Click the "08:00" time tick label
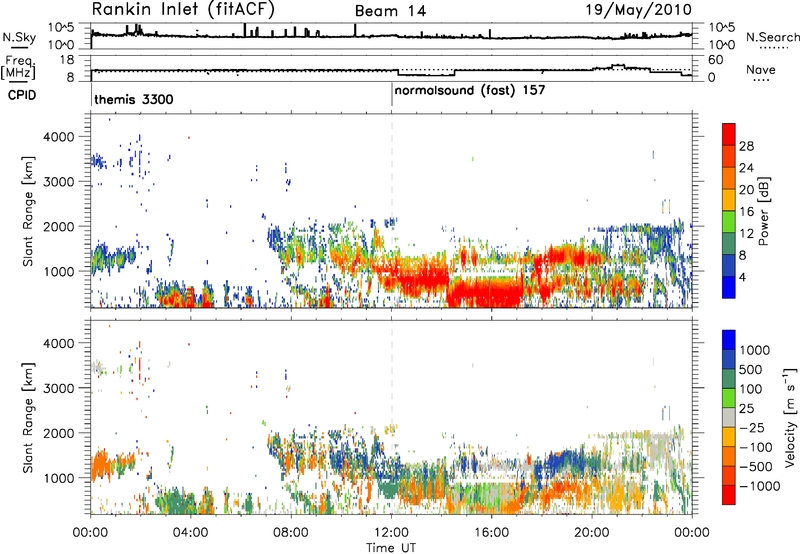The width and height of the screenshot is (800, 554). tap(290, 533)
